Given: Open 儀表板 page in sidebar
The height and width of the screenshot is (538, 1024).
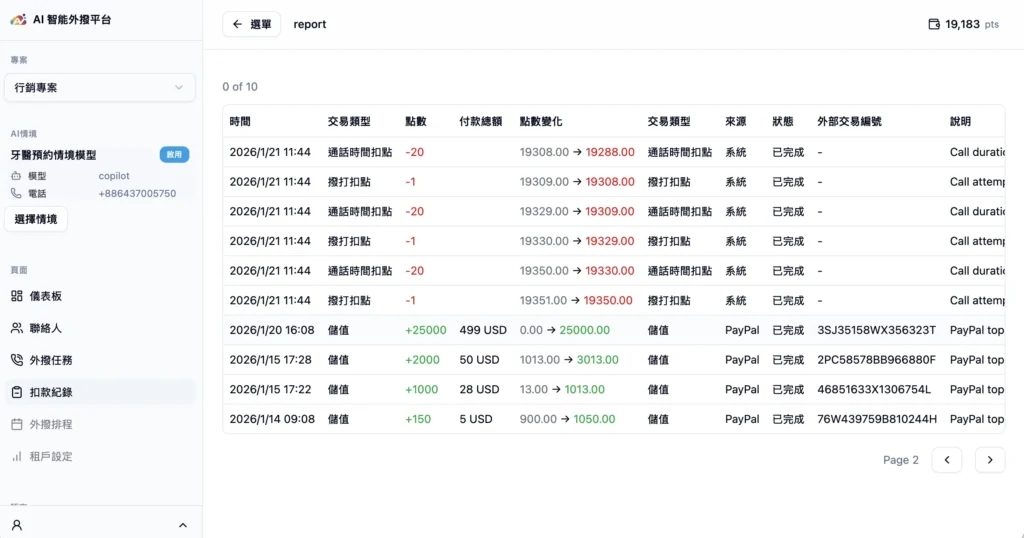Looking at the screenshot, I should 100,296.
